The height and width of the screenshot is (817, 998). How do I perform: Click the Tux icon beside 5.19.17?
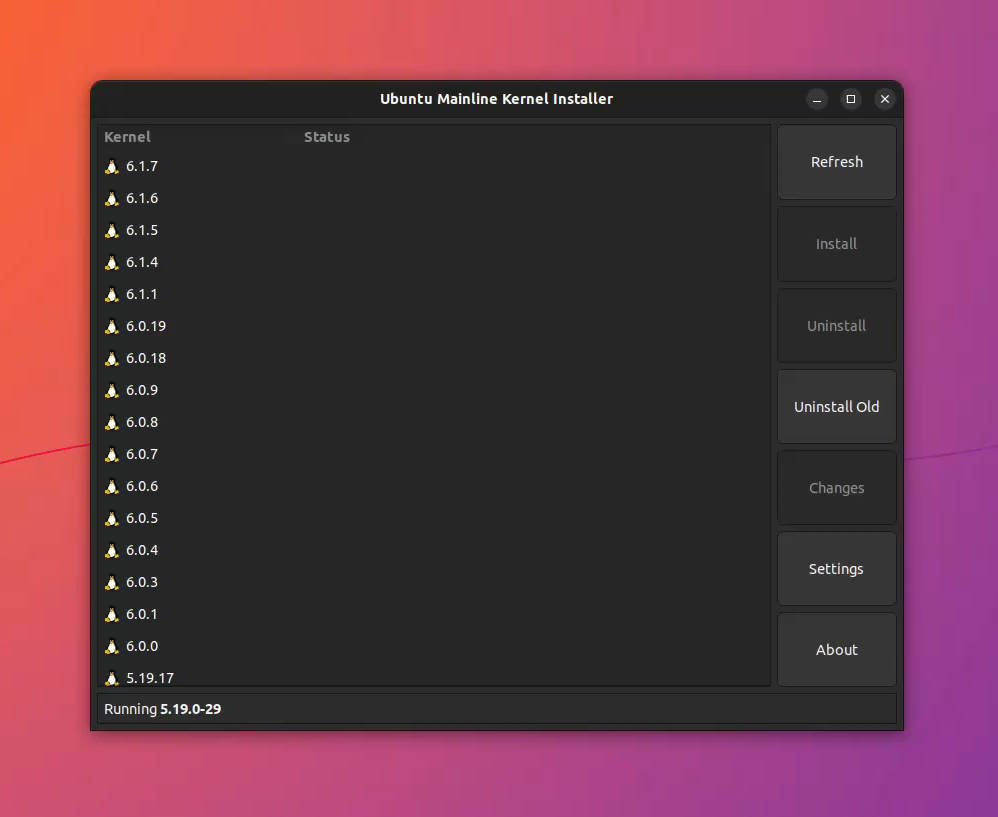[x=111, y=678]
